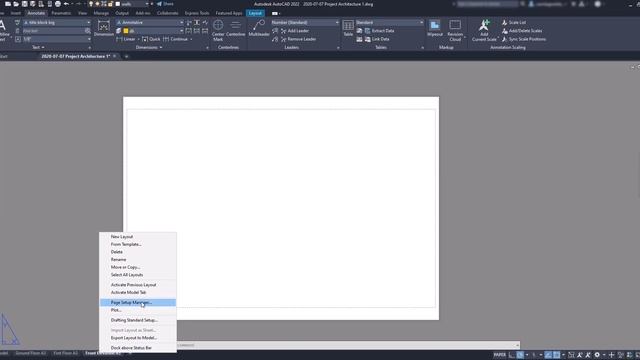Click the Undo arrow icon

tap(66, 4)
